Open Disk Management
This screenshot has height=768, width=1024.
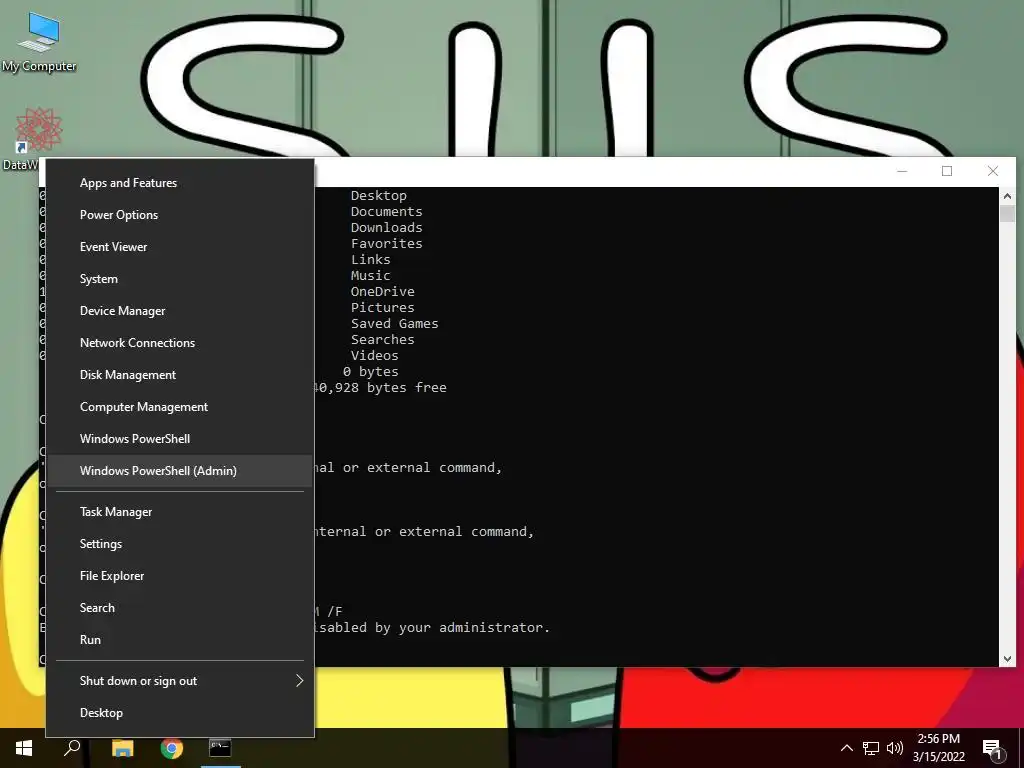coord(180,375)
